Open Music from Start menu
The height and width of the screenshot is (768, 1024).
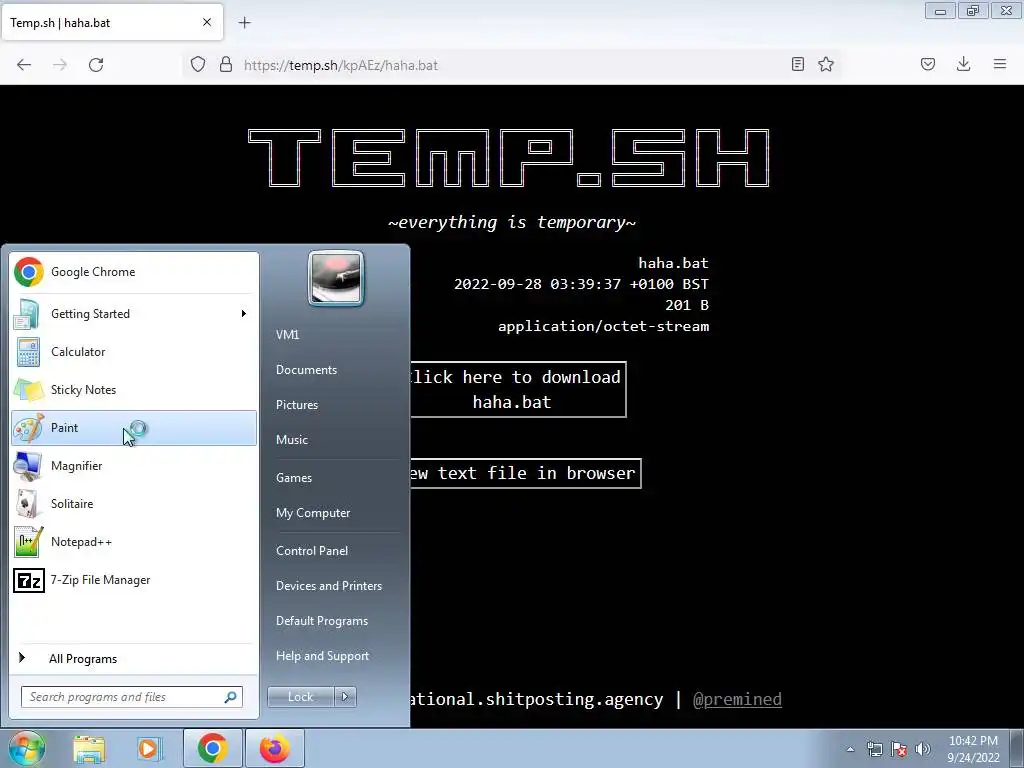click(291, 440)
